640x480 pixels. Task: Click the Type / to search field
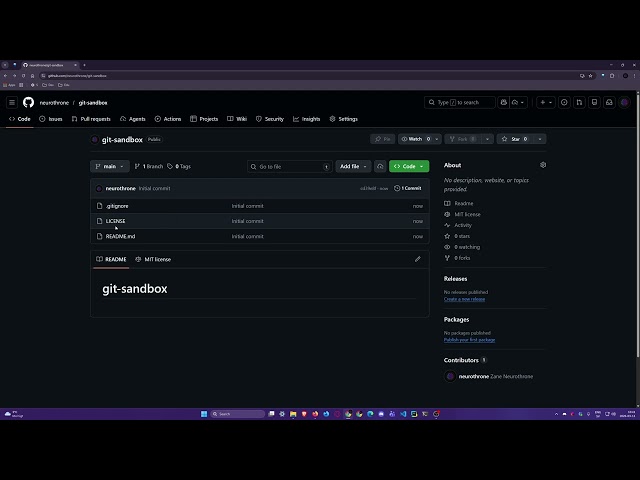click(x=460, y=102)
